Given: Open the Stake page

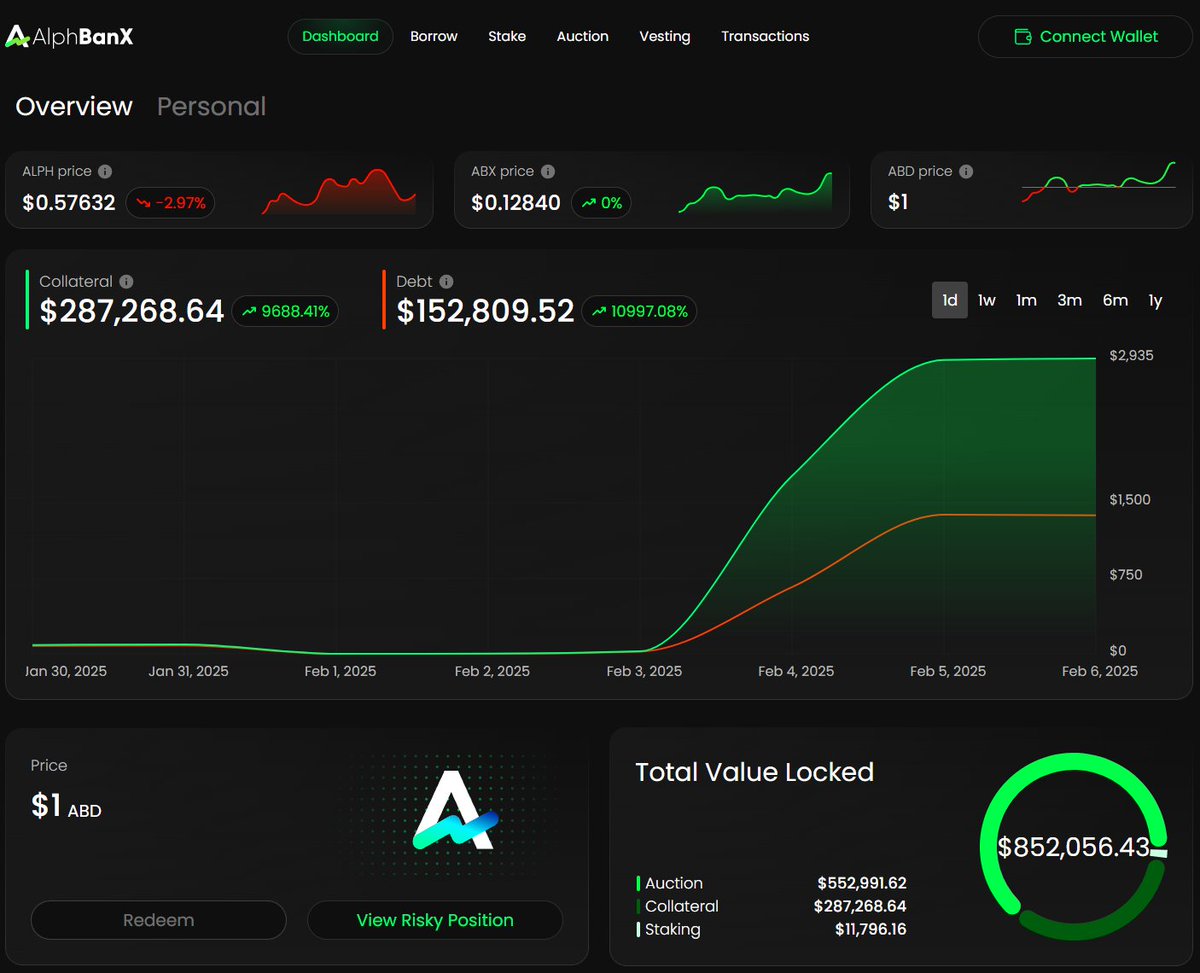Looking at the screenshot, I should [507, 36].
